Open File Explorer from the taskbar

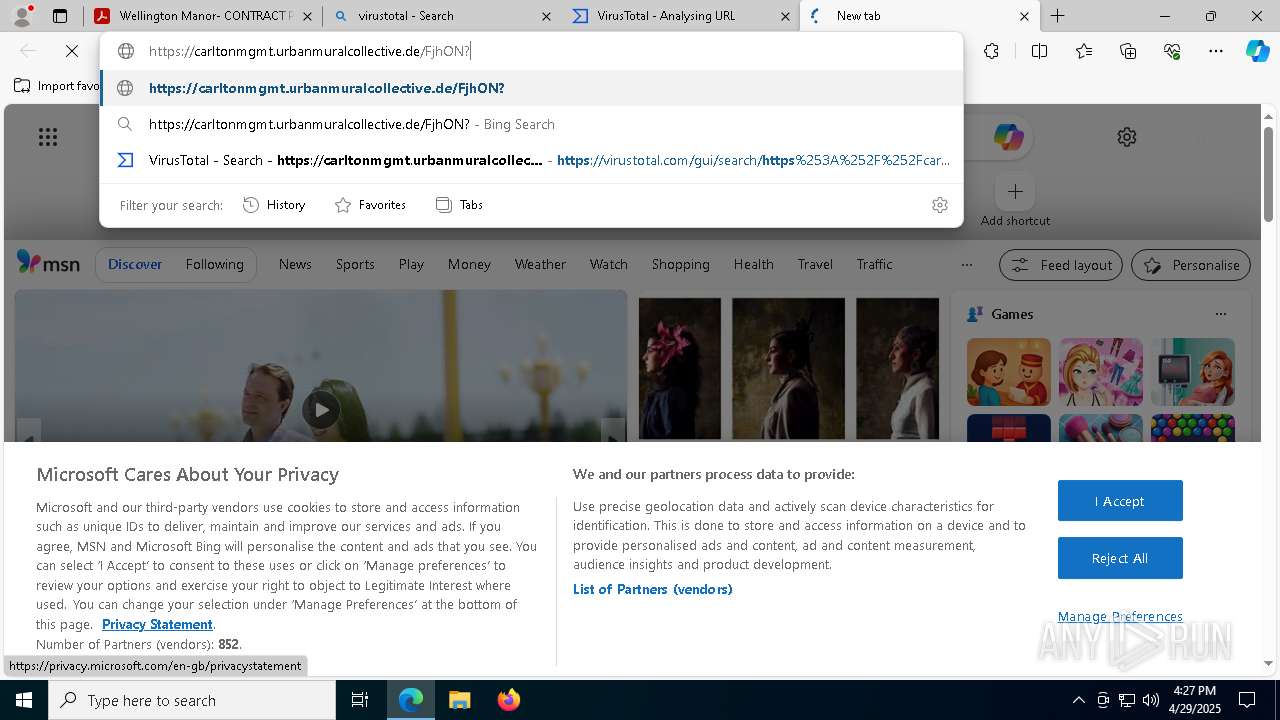pyautogui.click(x=459, y=700)
